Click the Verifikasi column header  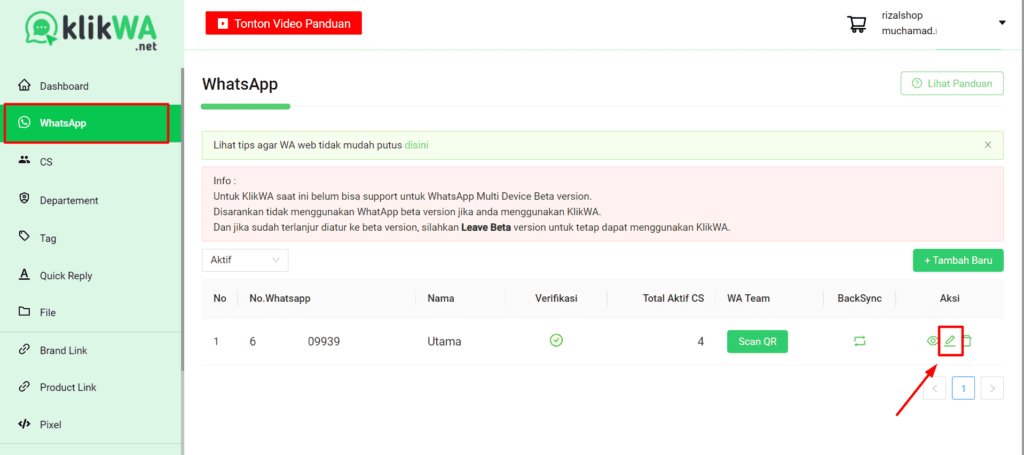(556, 298)
